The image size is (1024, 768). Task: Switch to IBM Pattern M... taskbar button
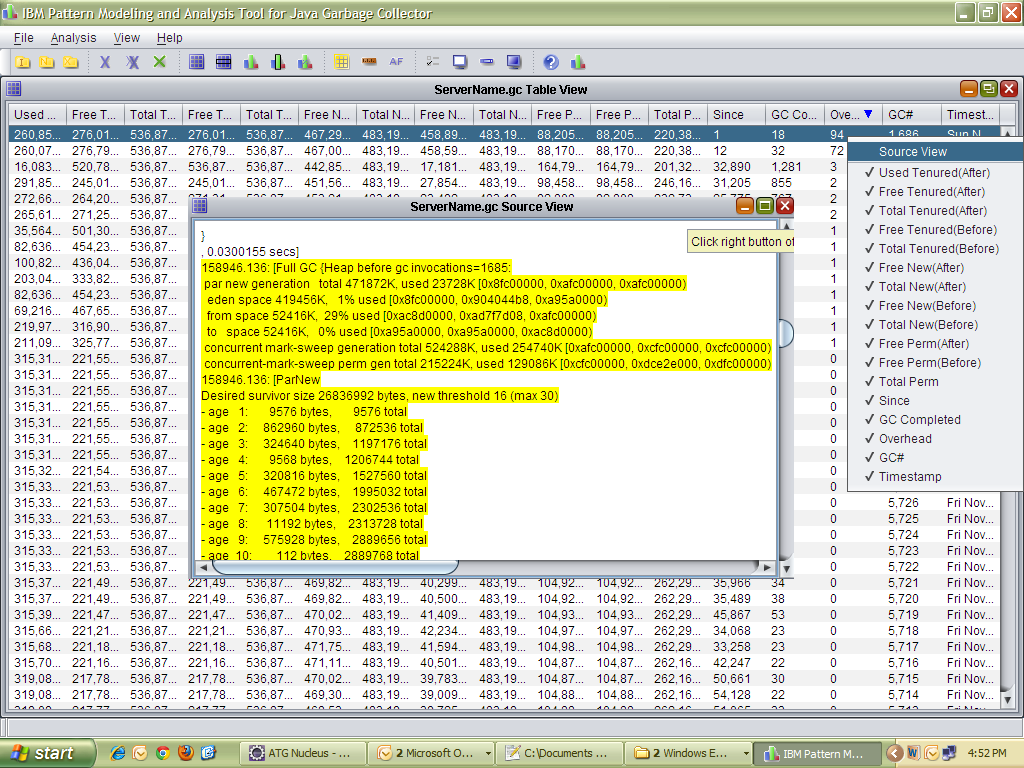[817, 753]
